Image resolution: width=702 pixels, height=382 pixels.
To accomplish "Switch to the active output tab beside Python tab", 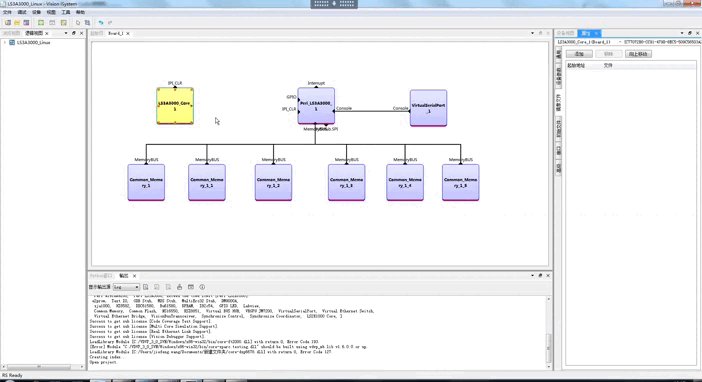I will (x=124, y=276).
